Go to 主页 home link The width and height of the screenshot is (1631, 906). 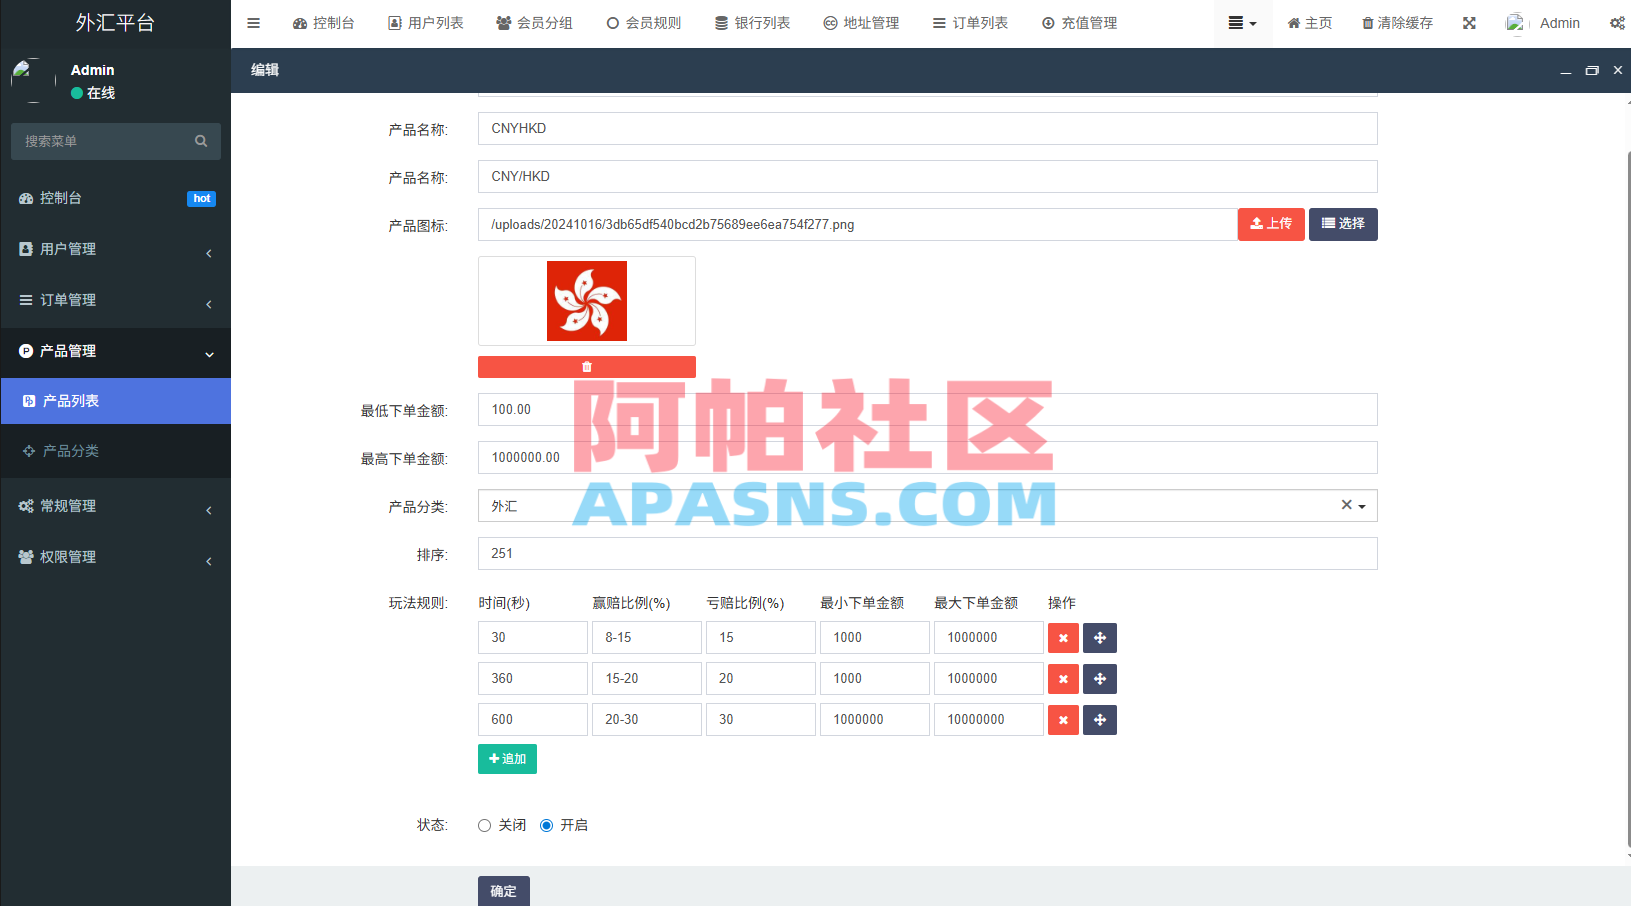pyautogui.click(x=1310, y=23)
